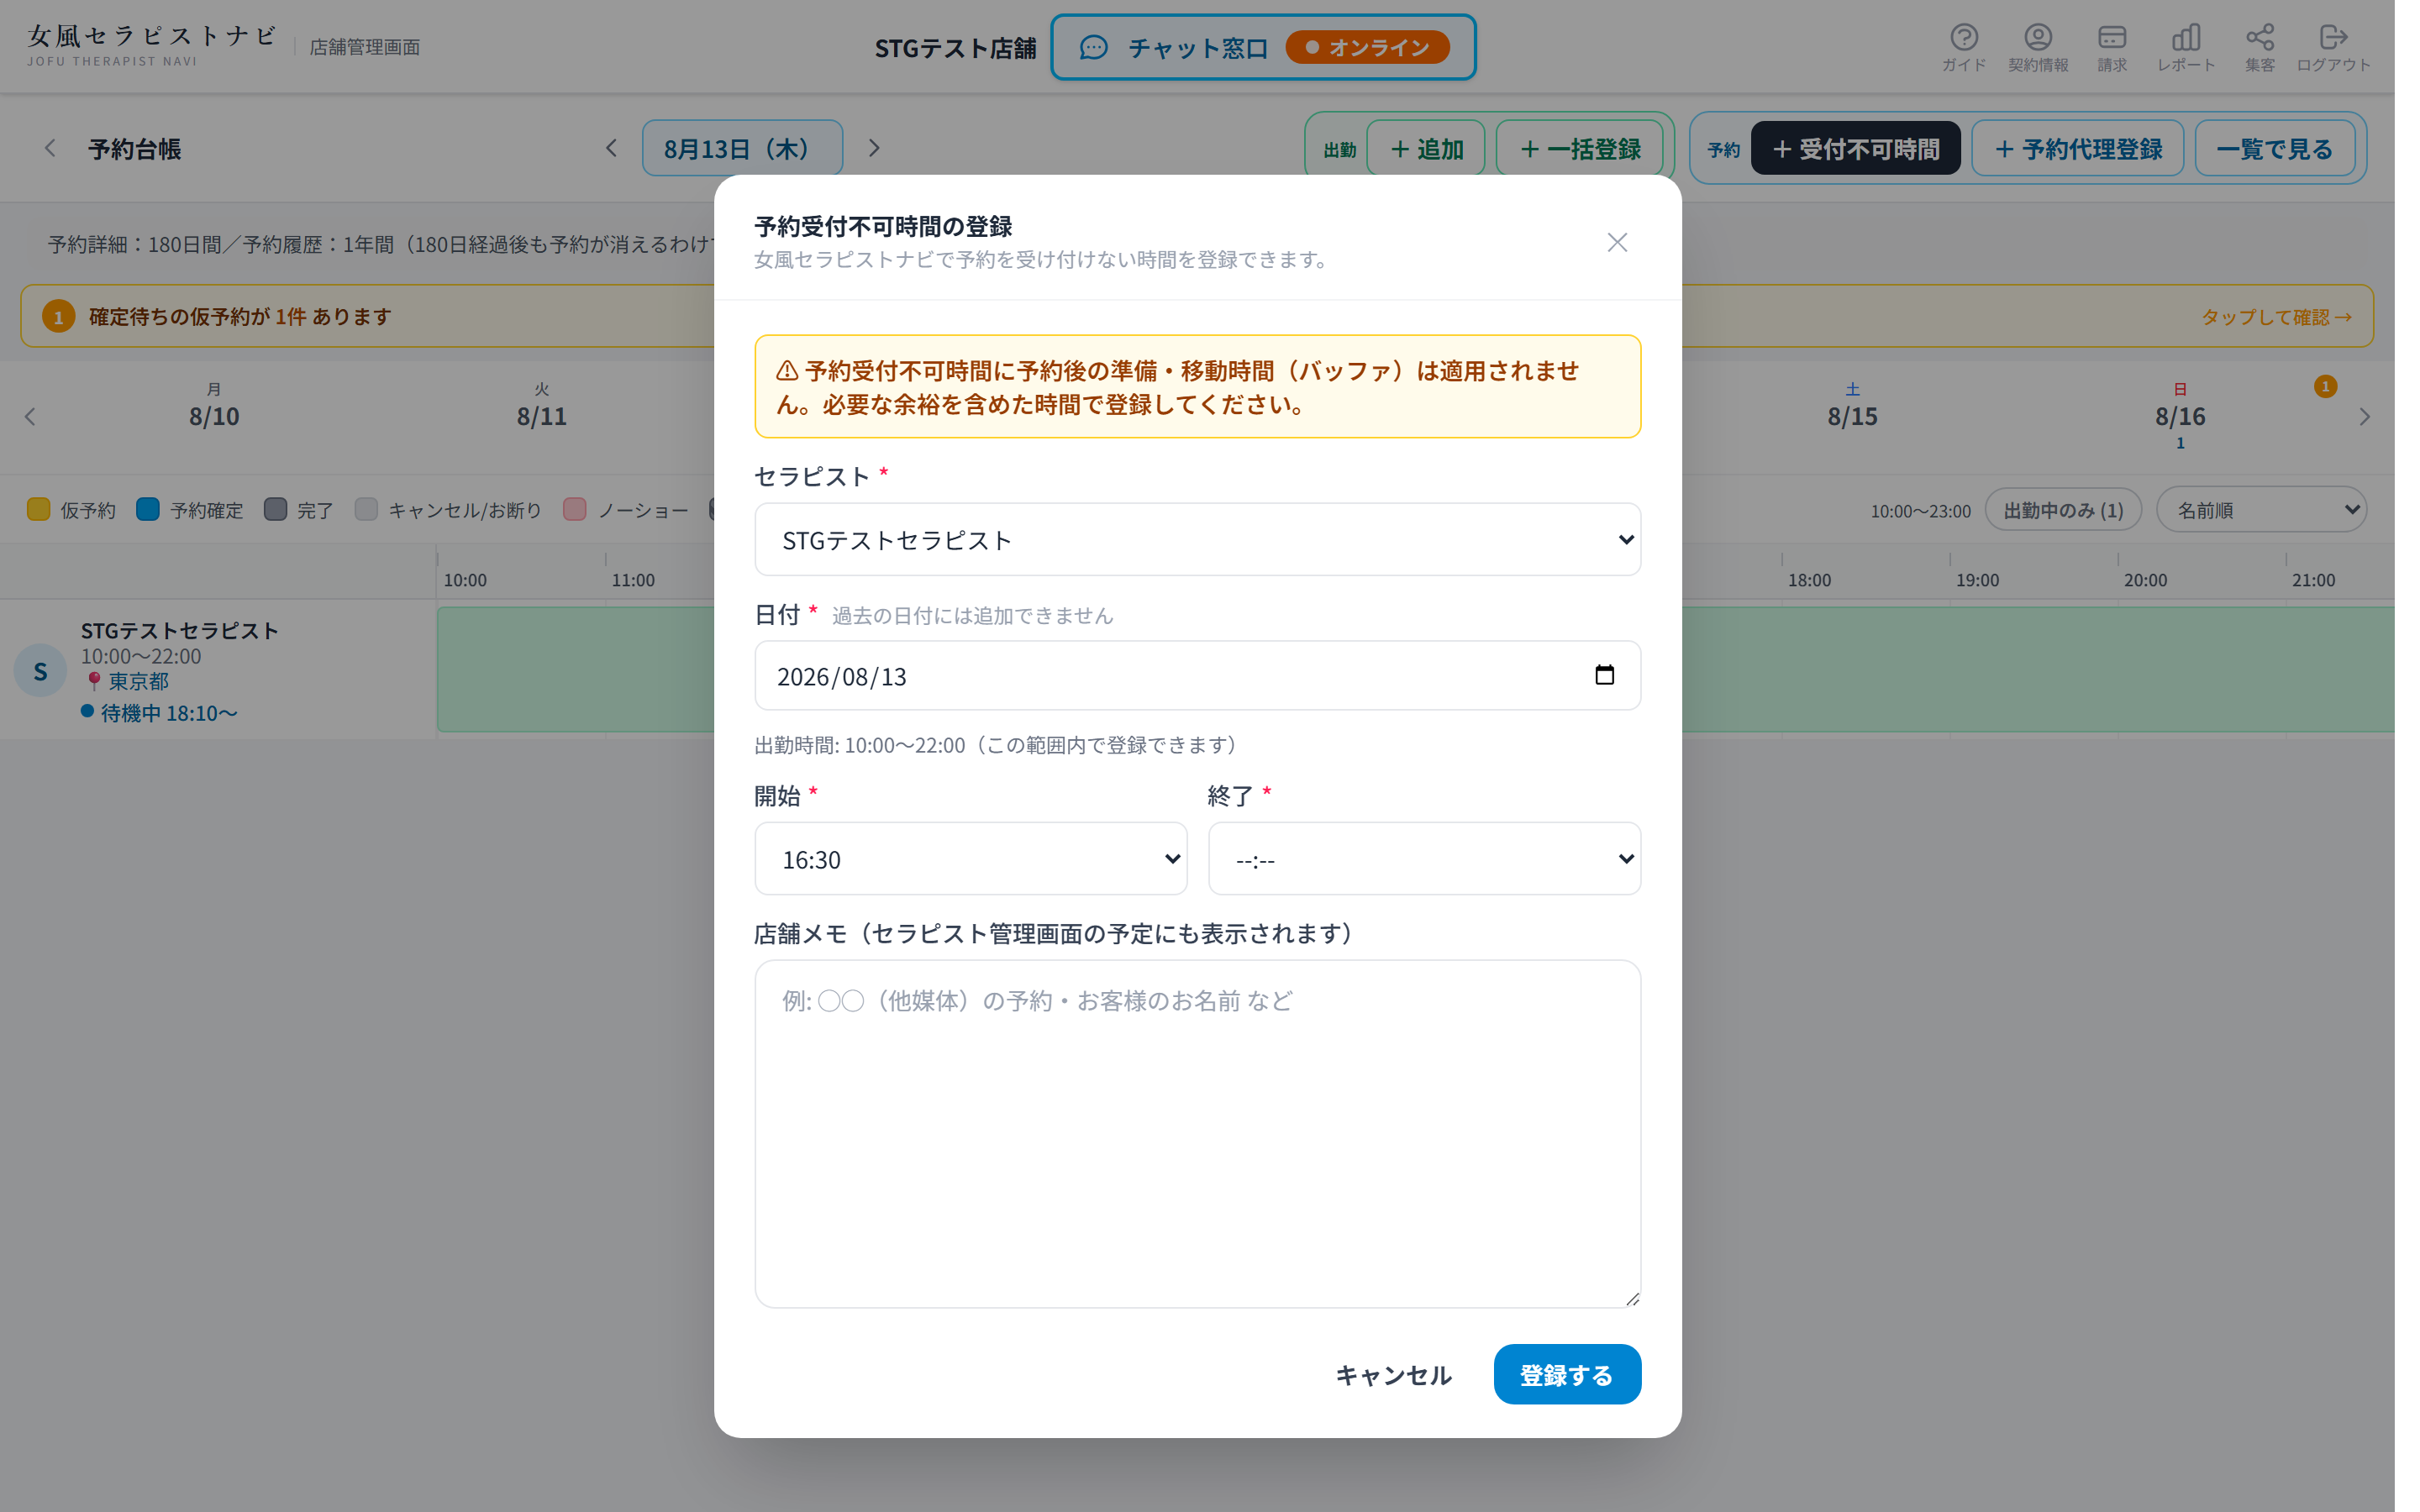Open the 開始 time dropdown
The height and width of the screenshot is (1512, 2420).
(x=970, y=859)
